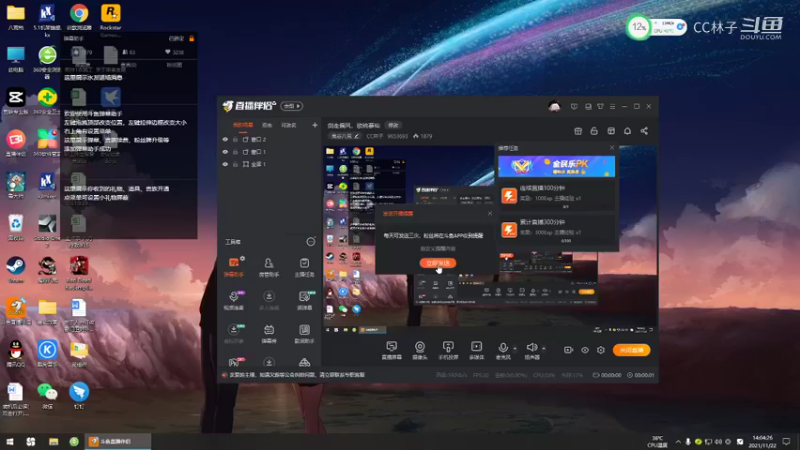Add a 多媒体 multimedia source
This screenshot has height=450, width=800.
coord(477,350)
